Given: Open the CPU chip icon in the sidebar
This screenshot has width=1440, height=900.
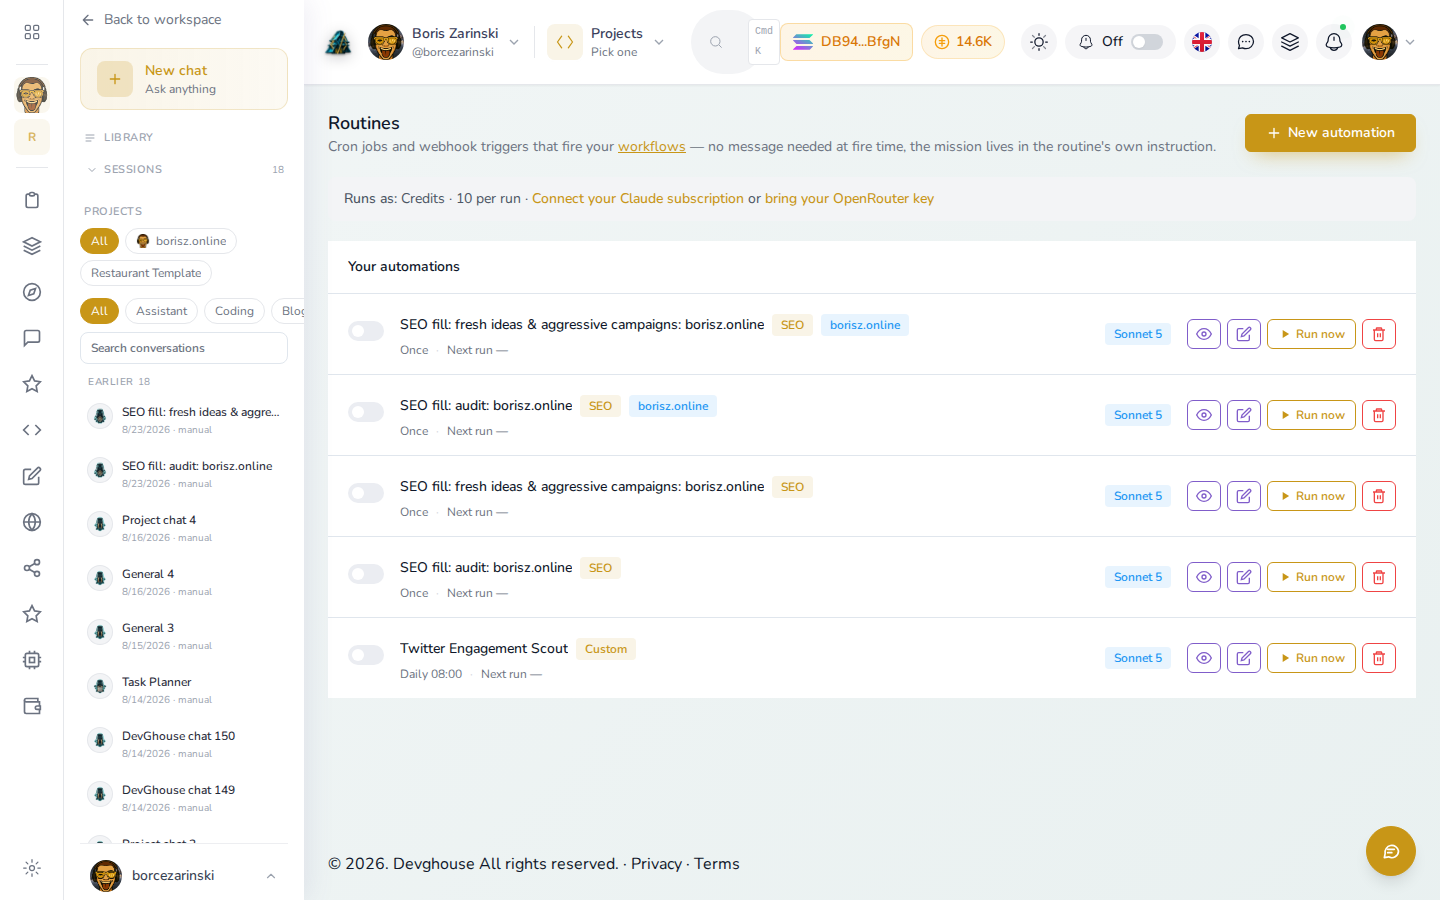Looking at the screenshot, I should click(x=32, y=660).
